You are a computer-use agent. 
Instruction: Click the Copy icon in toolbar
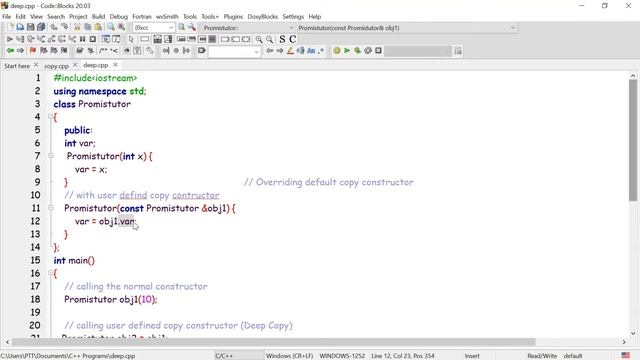click(87, 27)
